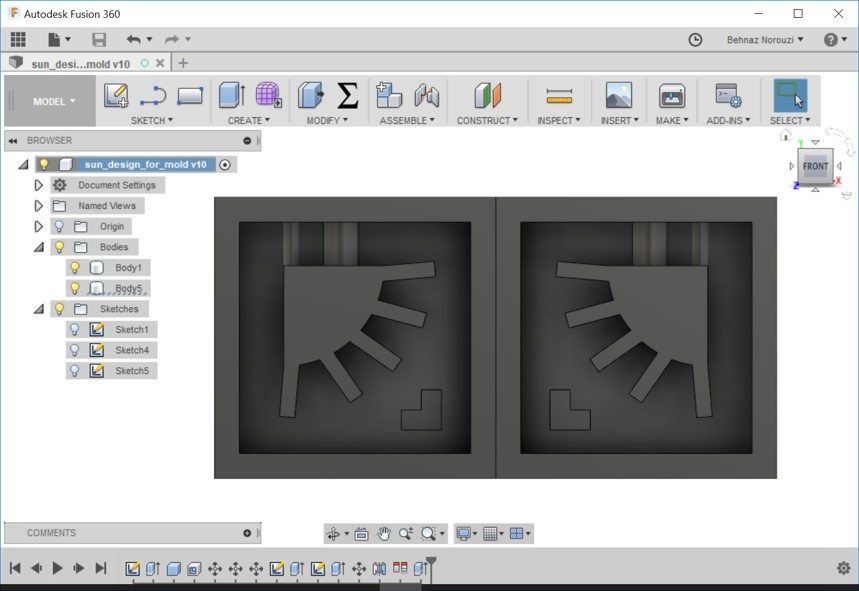Open the ASSEMBLE menu

407,120
